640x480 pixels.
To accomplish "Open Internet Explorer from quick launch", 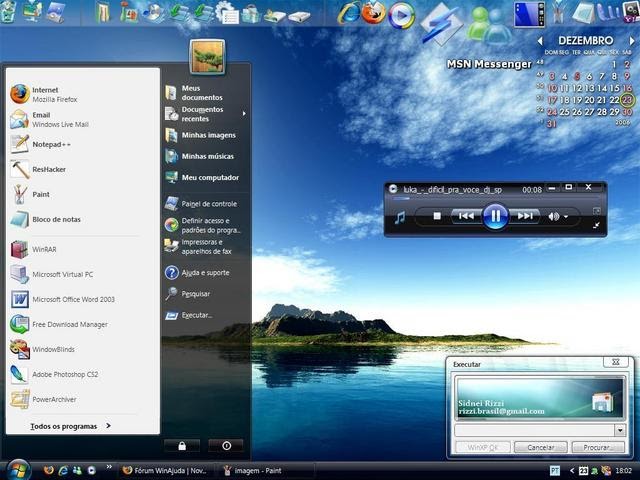I will pos(63,469).
